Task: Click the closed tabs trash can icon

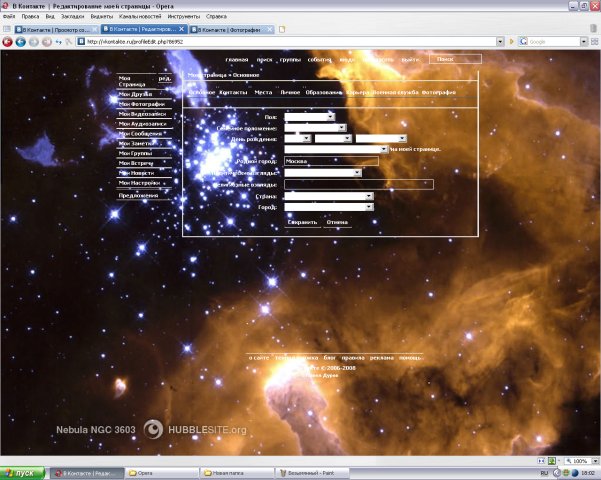Action: click(x=593, y=28)
